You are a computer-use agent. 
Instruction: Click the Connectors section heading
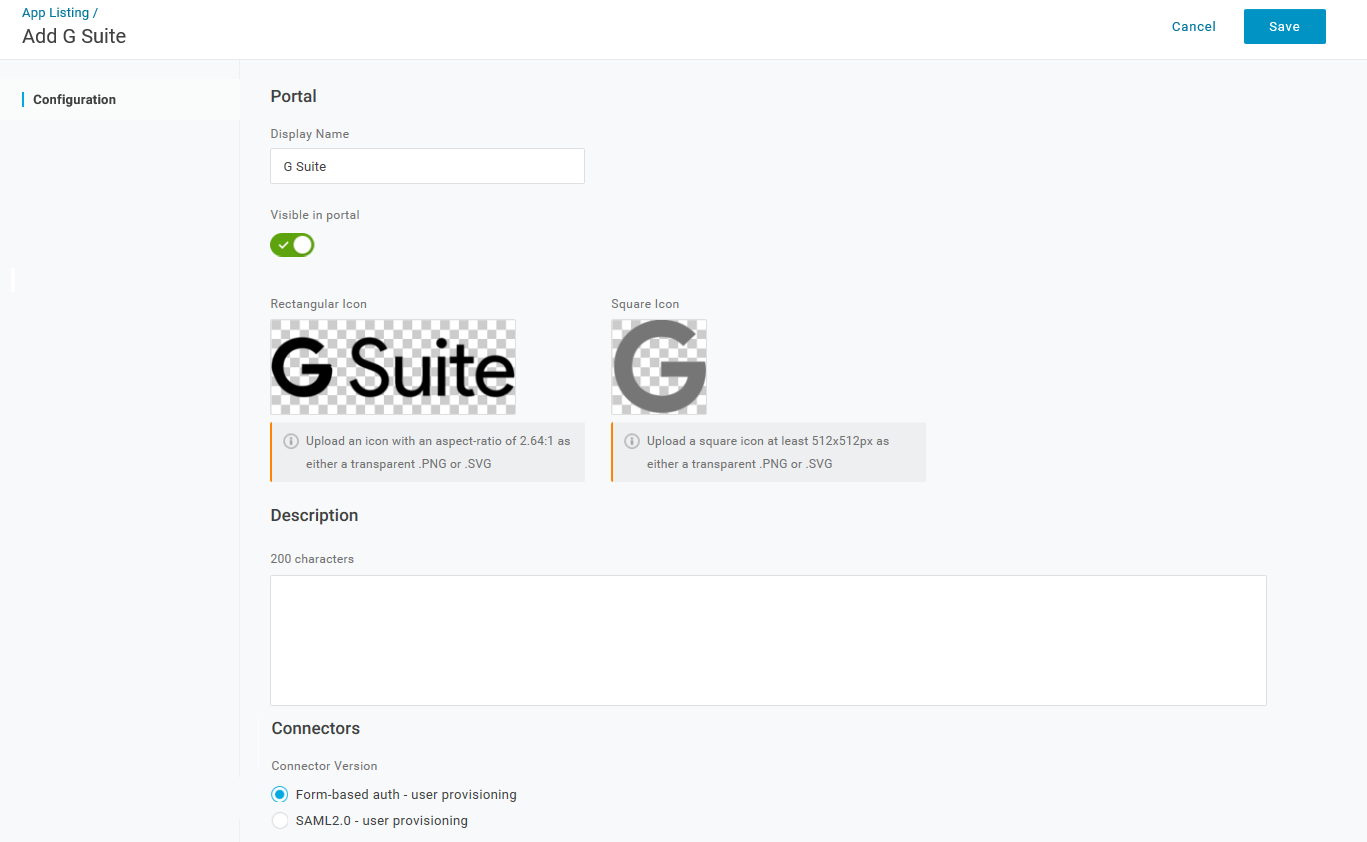315,729
